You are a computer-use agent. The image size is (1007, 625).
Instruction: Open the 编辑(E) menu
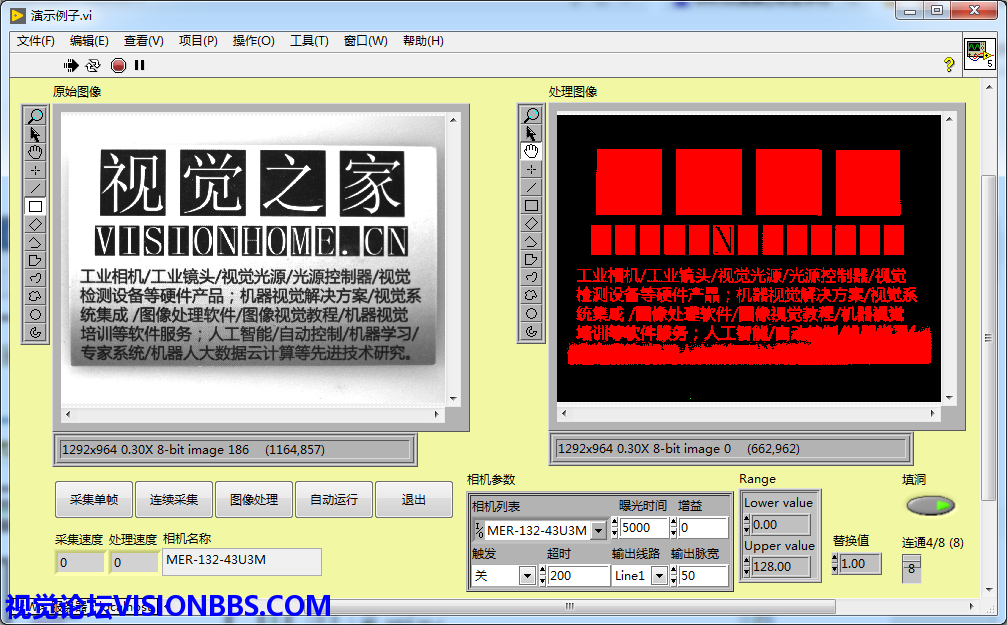[x=89, y=41]
